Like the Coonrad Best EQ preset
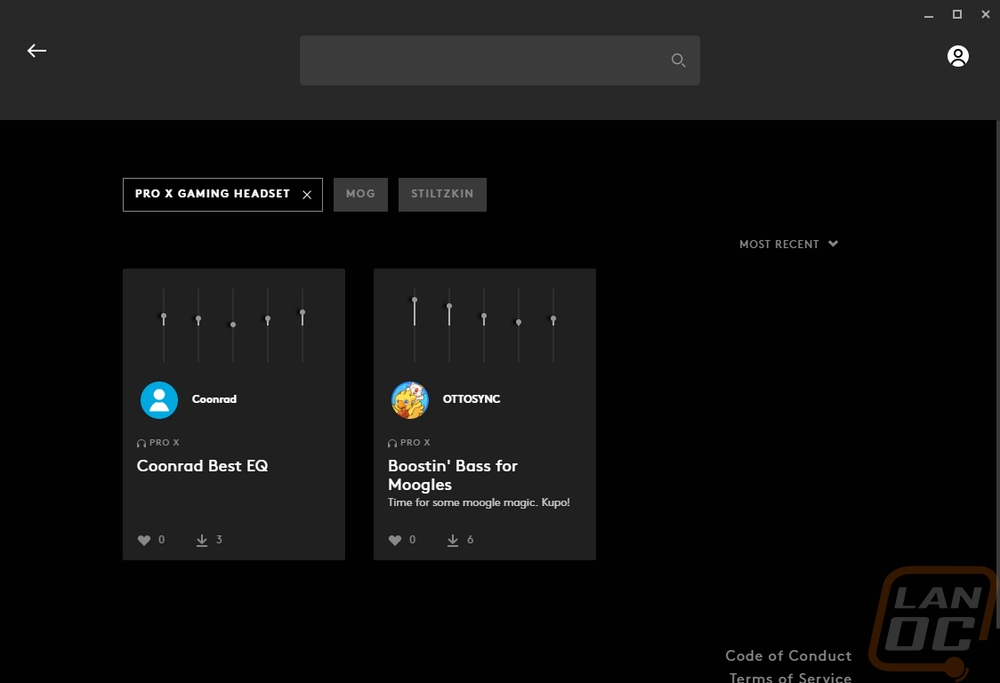The width and height of the screenshot is (1000, 683). (x=144, y=540)
